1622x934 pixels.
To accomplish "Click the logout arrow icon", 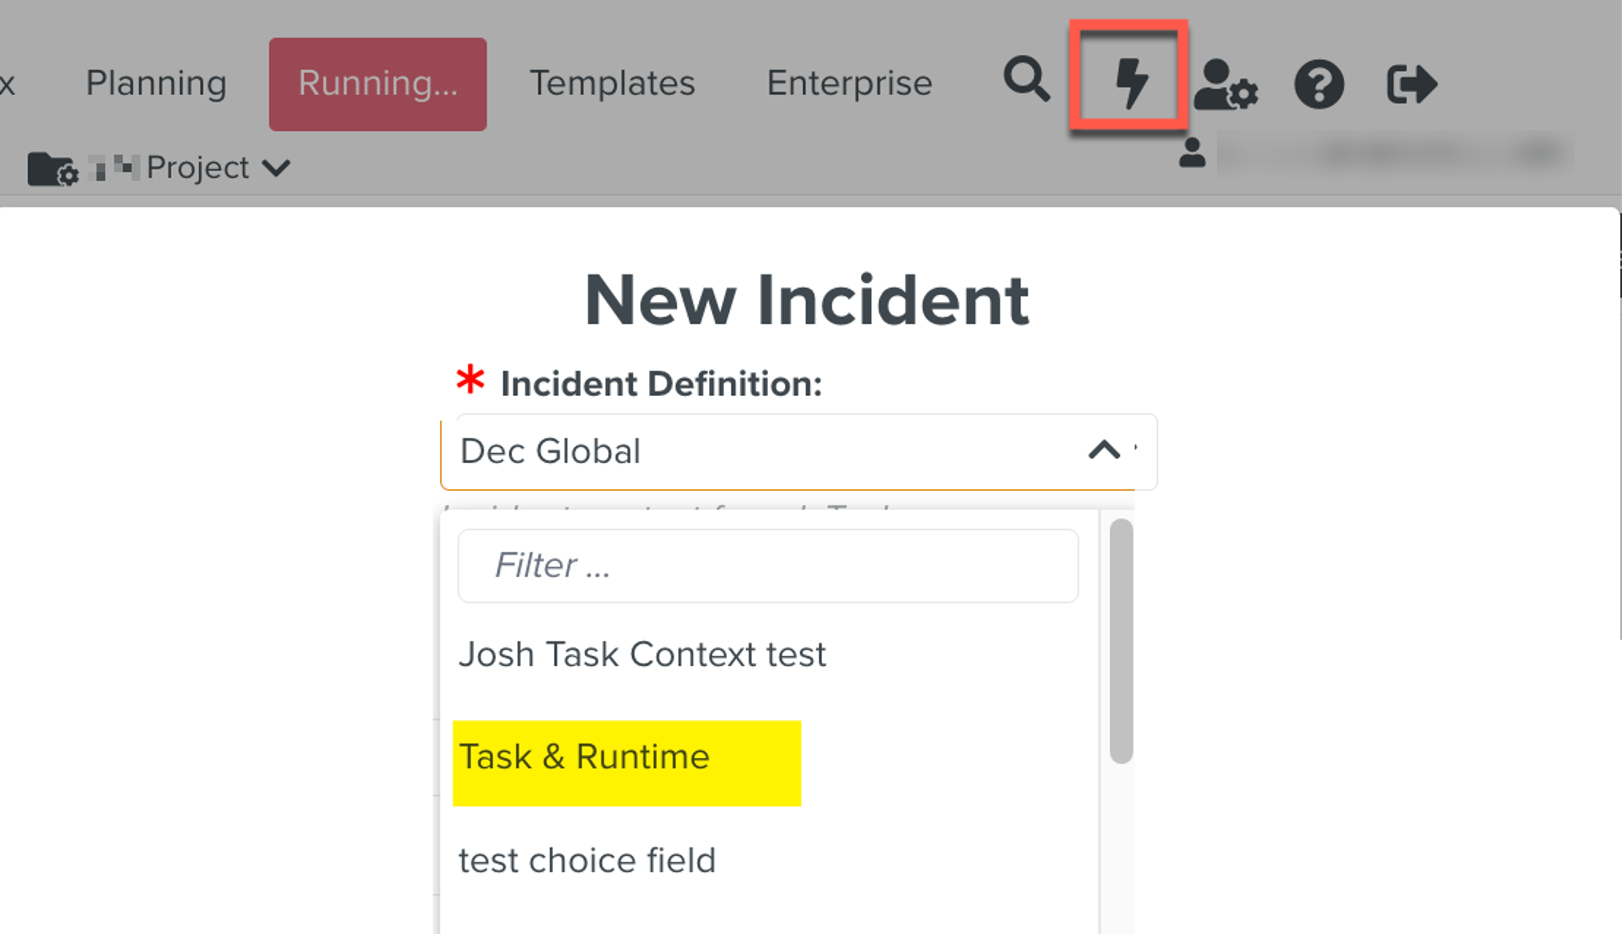I will [x=1411, y=84].
